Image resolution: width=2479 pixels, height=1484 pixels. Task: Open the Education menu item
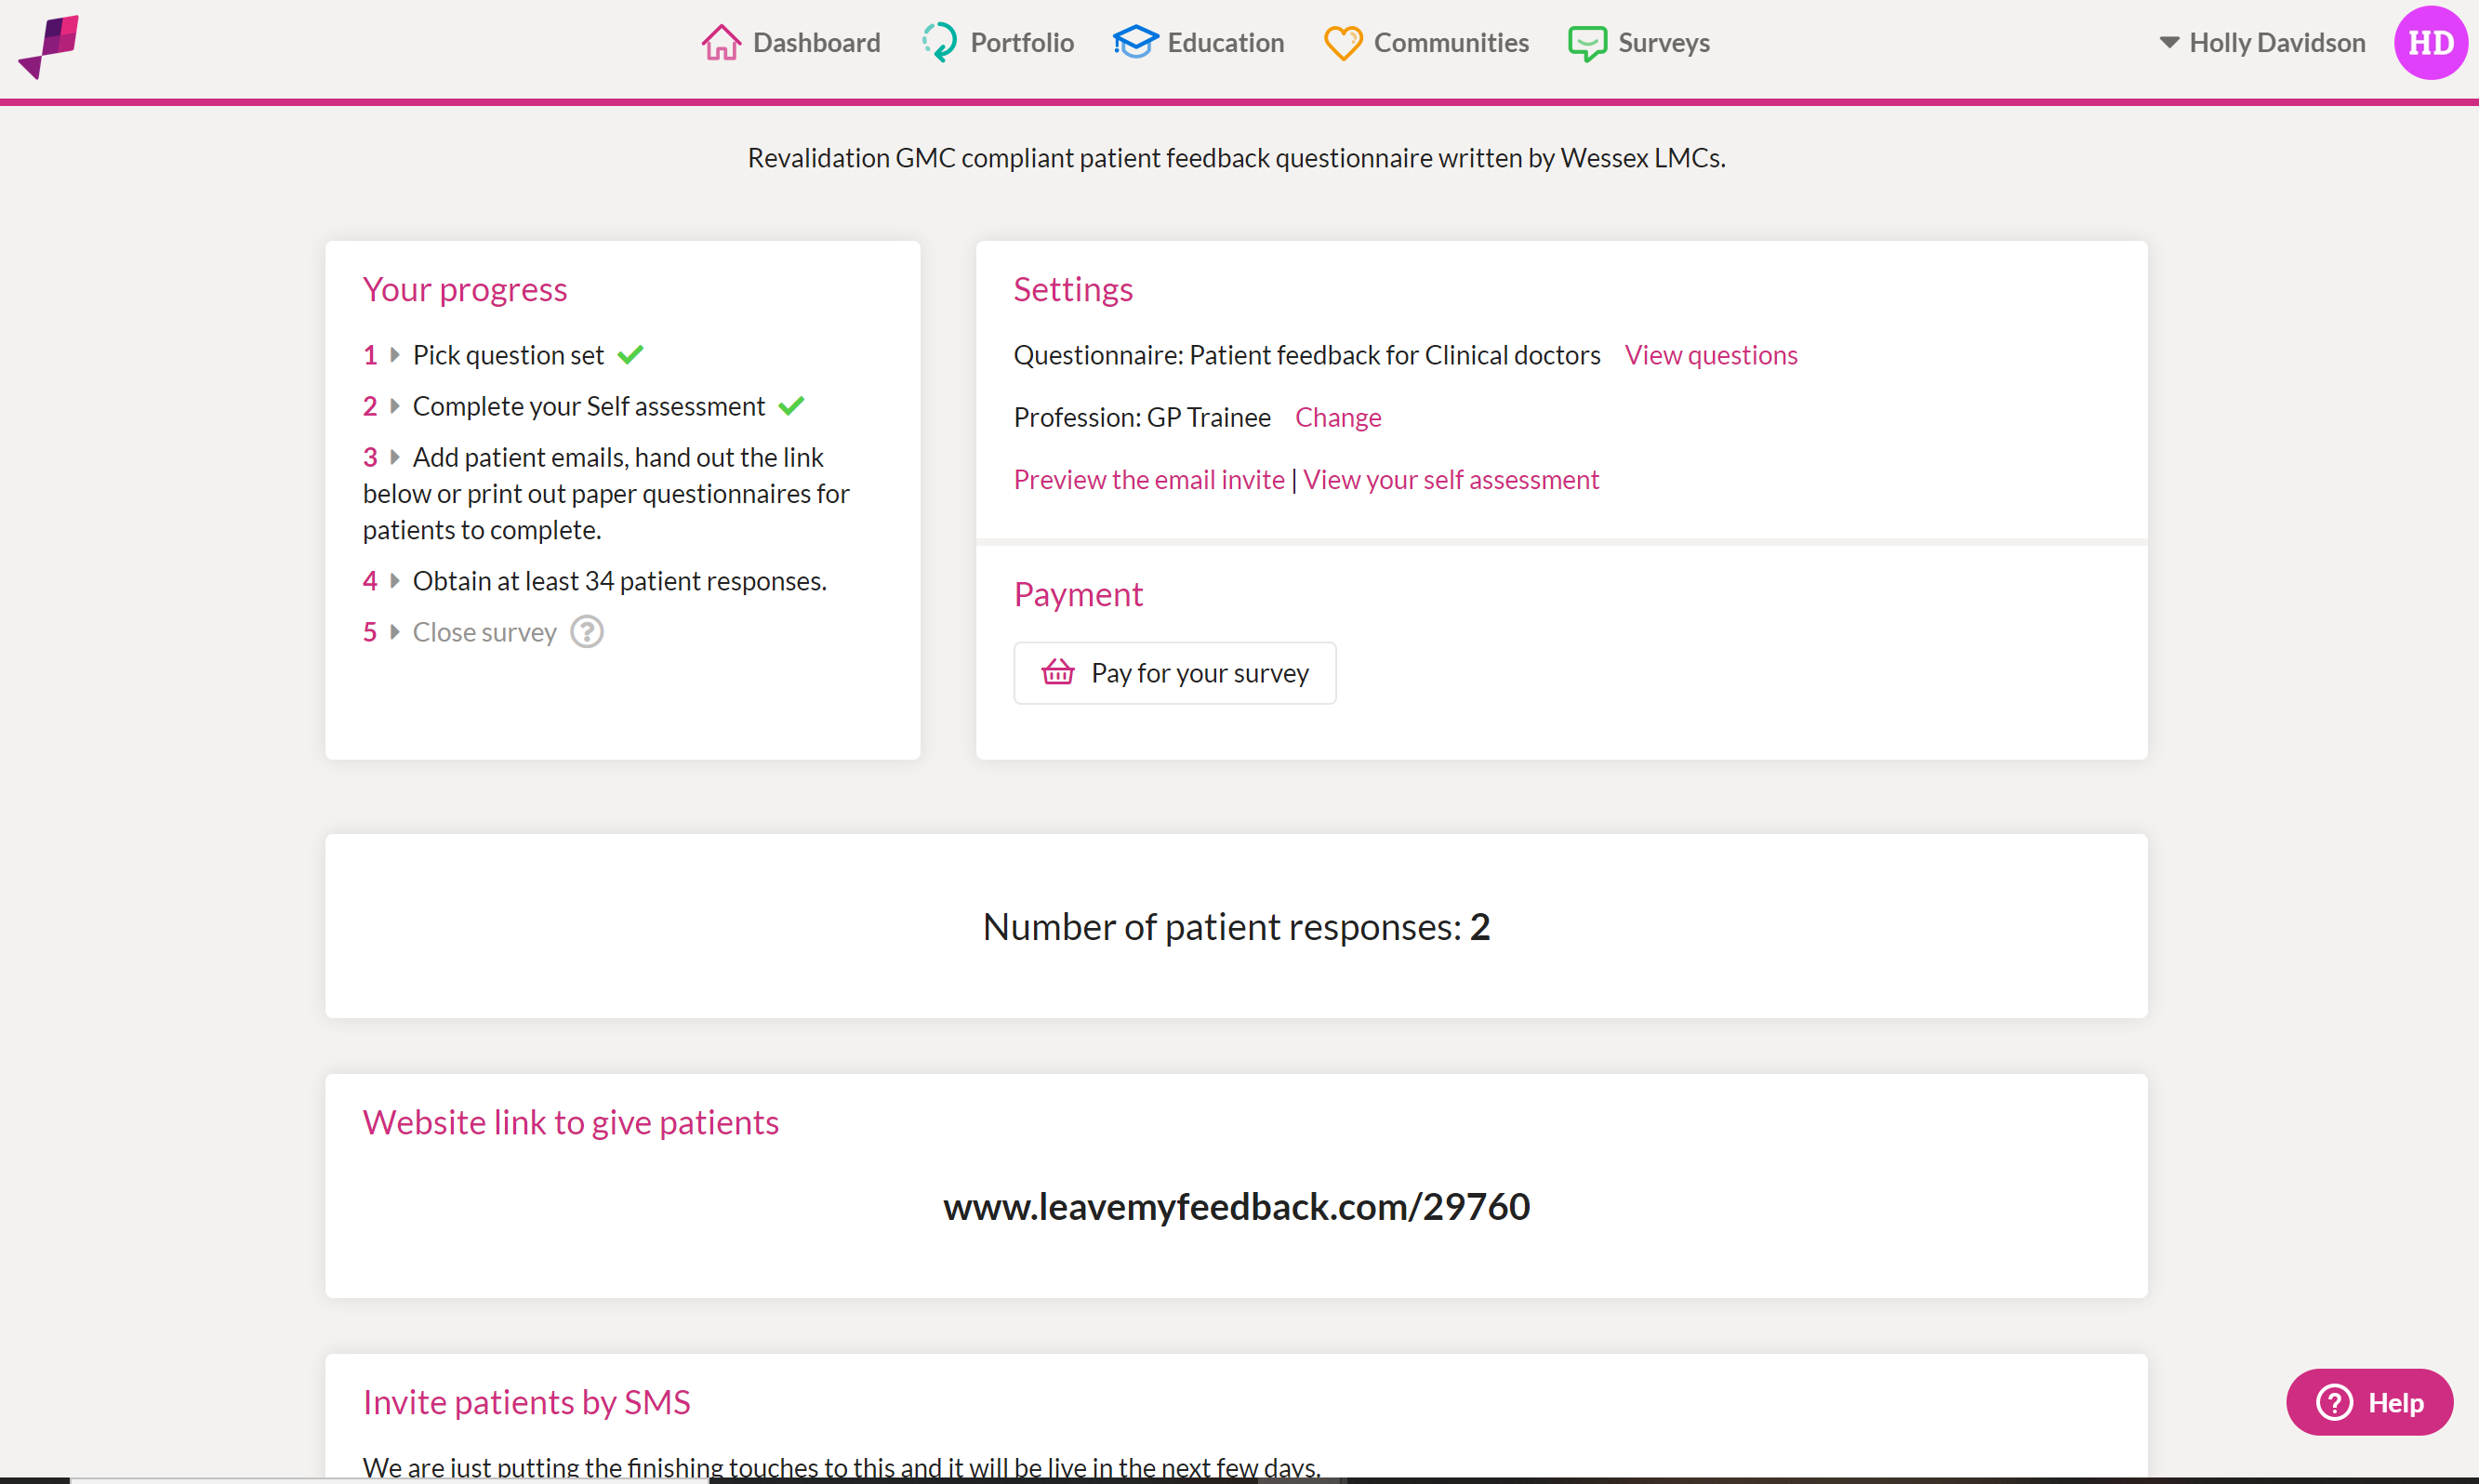click(1198, 43)
